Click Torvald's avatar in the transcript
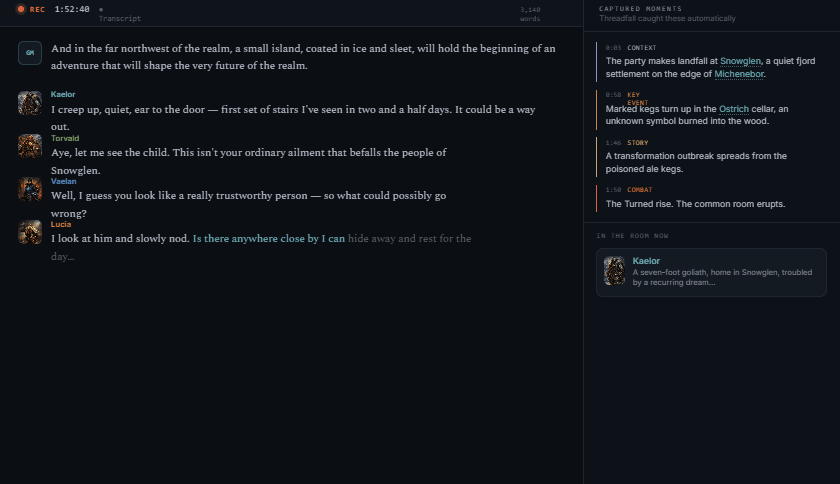The height and width of the screenshot is (484, 840). point(30,146)
